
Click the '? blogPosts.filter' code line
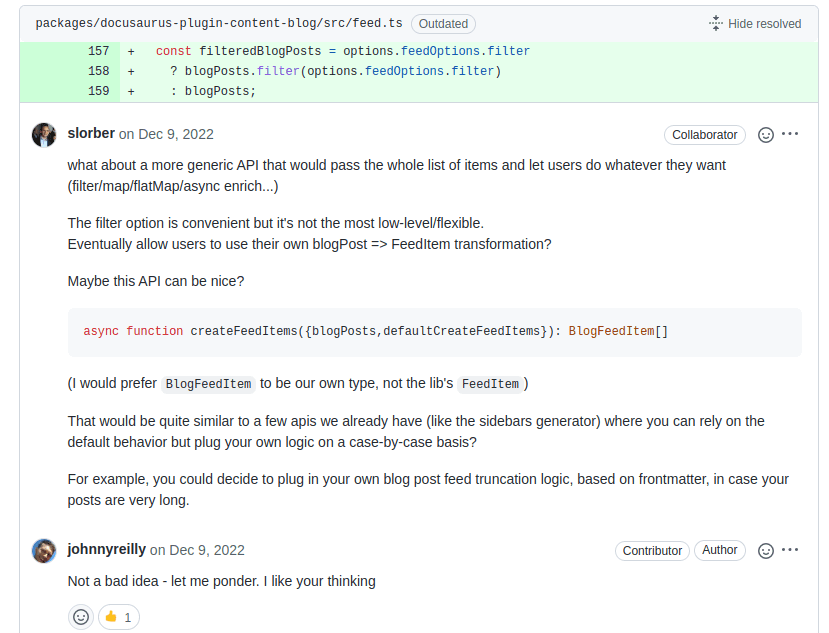point(336,71)
